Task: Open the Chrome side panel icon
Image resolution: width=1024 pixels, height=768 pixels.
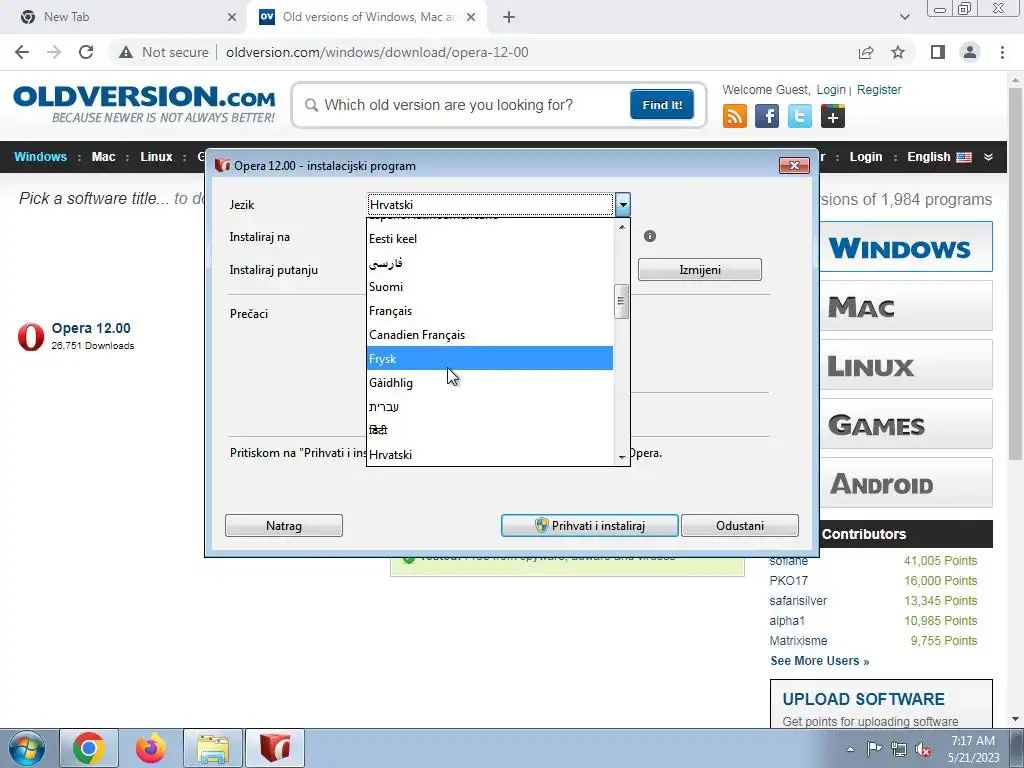Action: tap(938, 52)
